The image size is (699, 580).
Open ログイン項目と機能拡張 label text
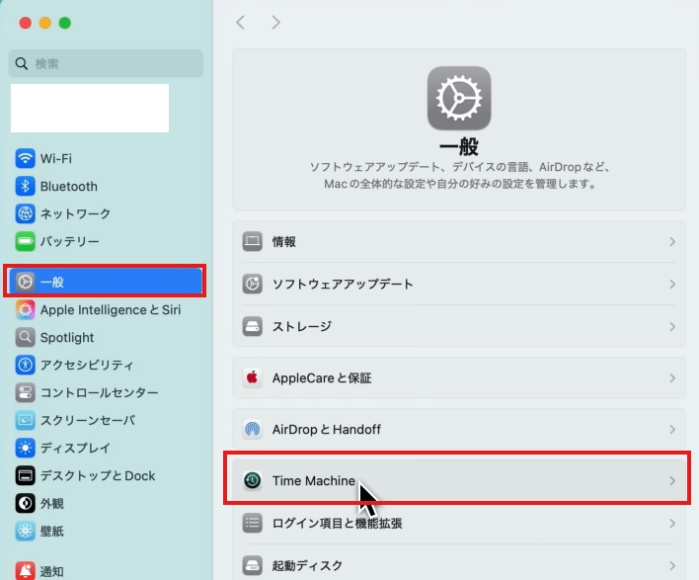337,523
